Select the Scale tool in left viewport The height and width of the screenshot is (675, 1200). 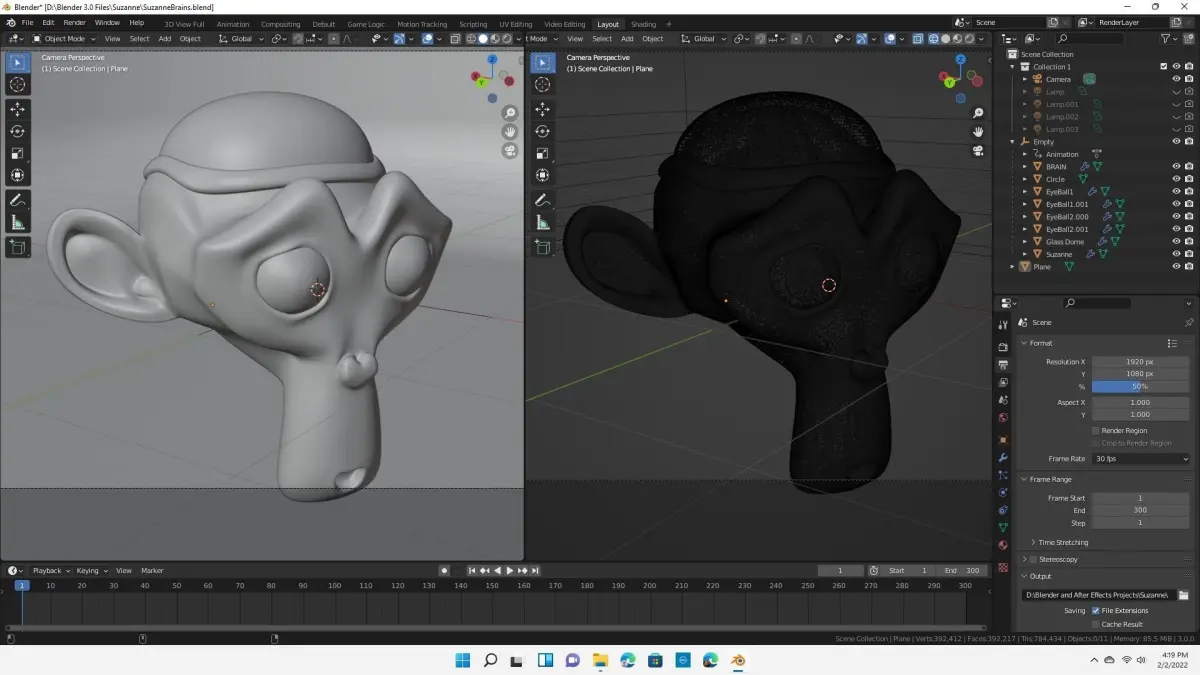[17, 153]
